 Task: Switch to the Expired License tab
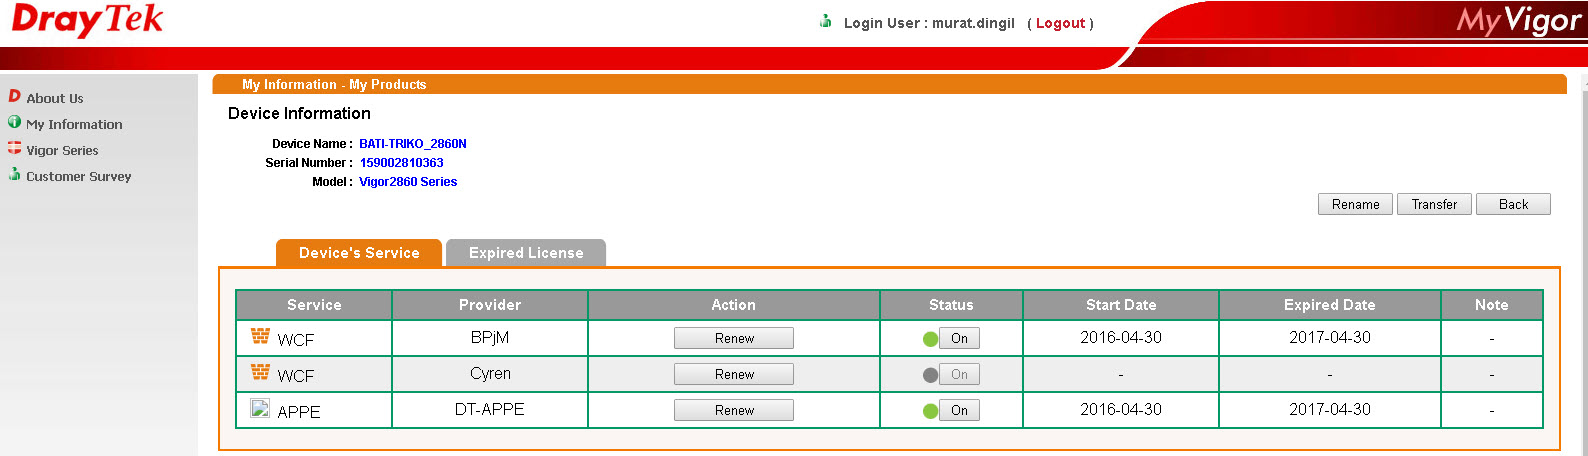click(526, 253)
